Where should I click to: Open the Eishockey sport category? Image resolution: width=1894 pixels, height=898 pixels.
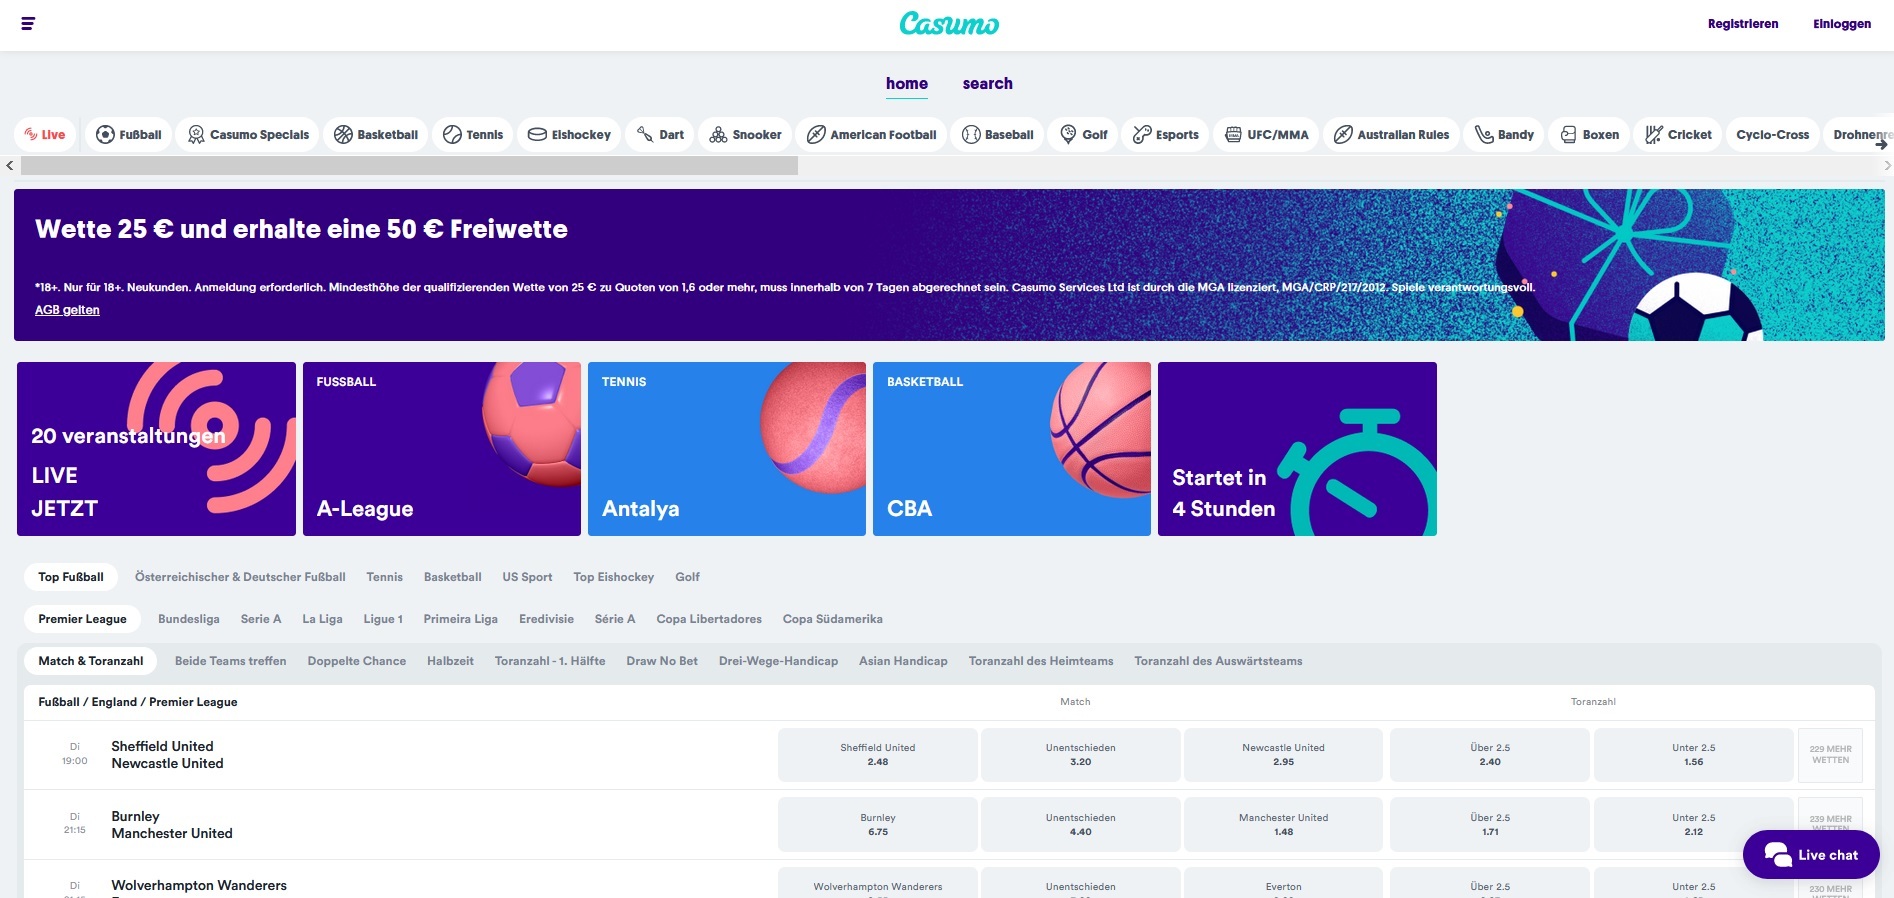pos(569,135)
